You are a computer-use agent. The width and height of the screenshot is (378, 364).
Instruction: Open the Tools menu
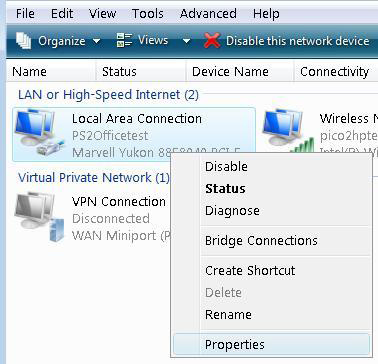(x=148, y=14)
